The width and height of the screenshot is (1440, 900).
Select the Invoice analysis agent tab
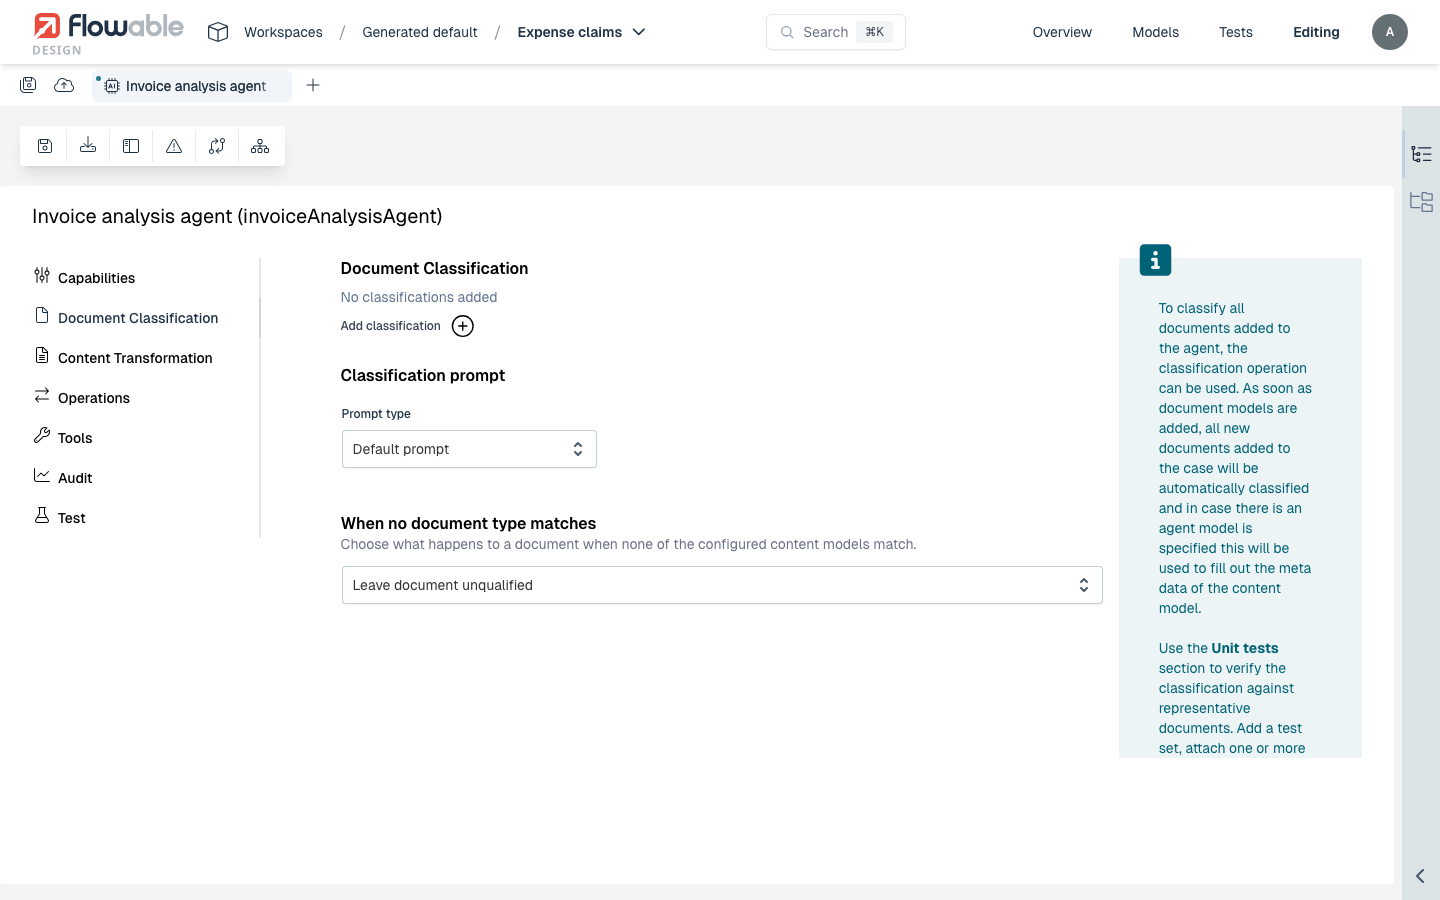192,86
